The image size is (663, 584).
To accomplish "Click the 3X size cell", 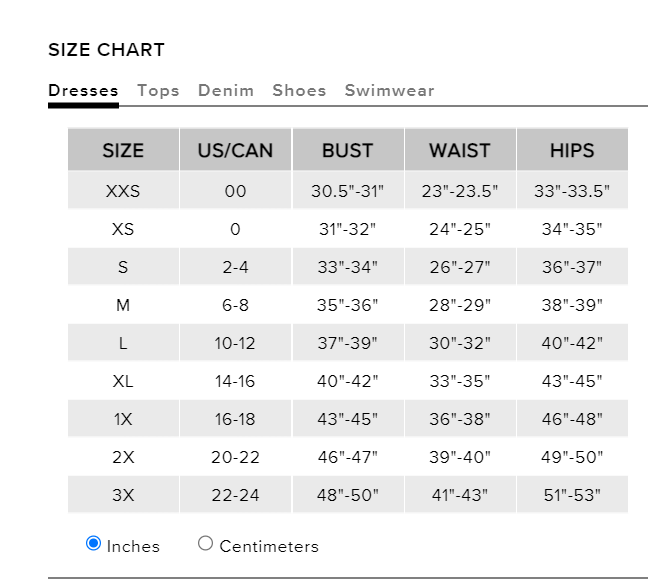I will (123, 495).
